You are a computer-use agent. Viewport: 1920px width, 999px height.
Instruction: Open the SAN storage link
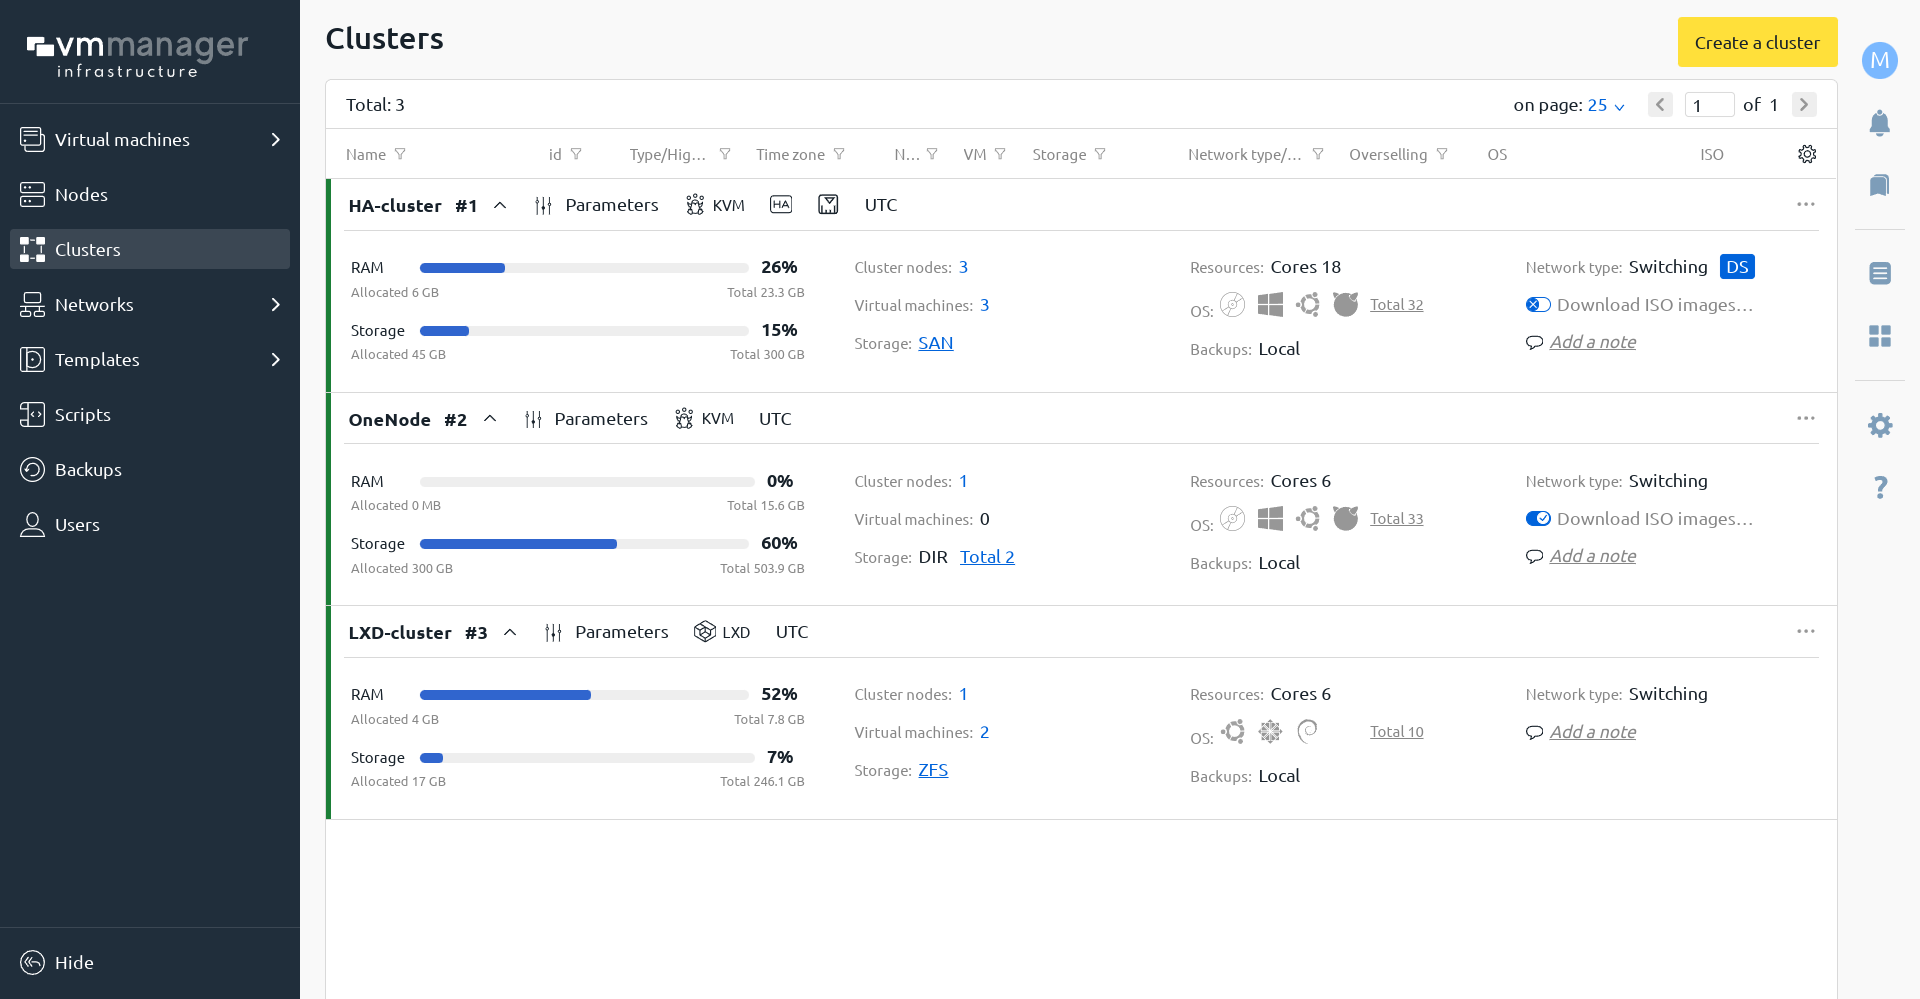[935, 343]
